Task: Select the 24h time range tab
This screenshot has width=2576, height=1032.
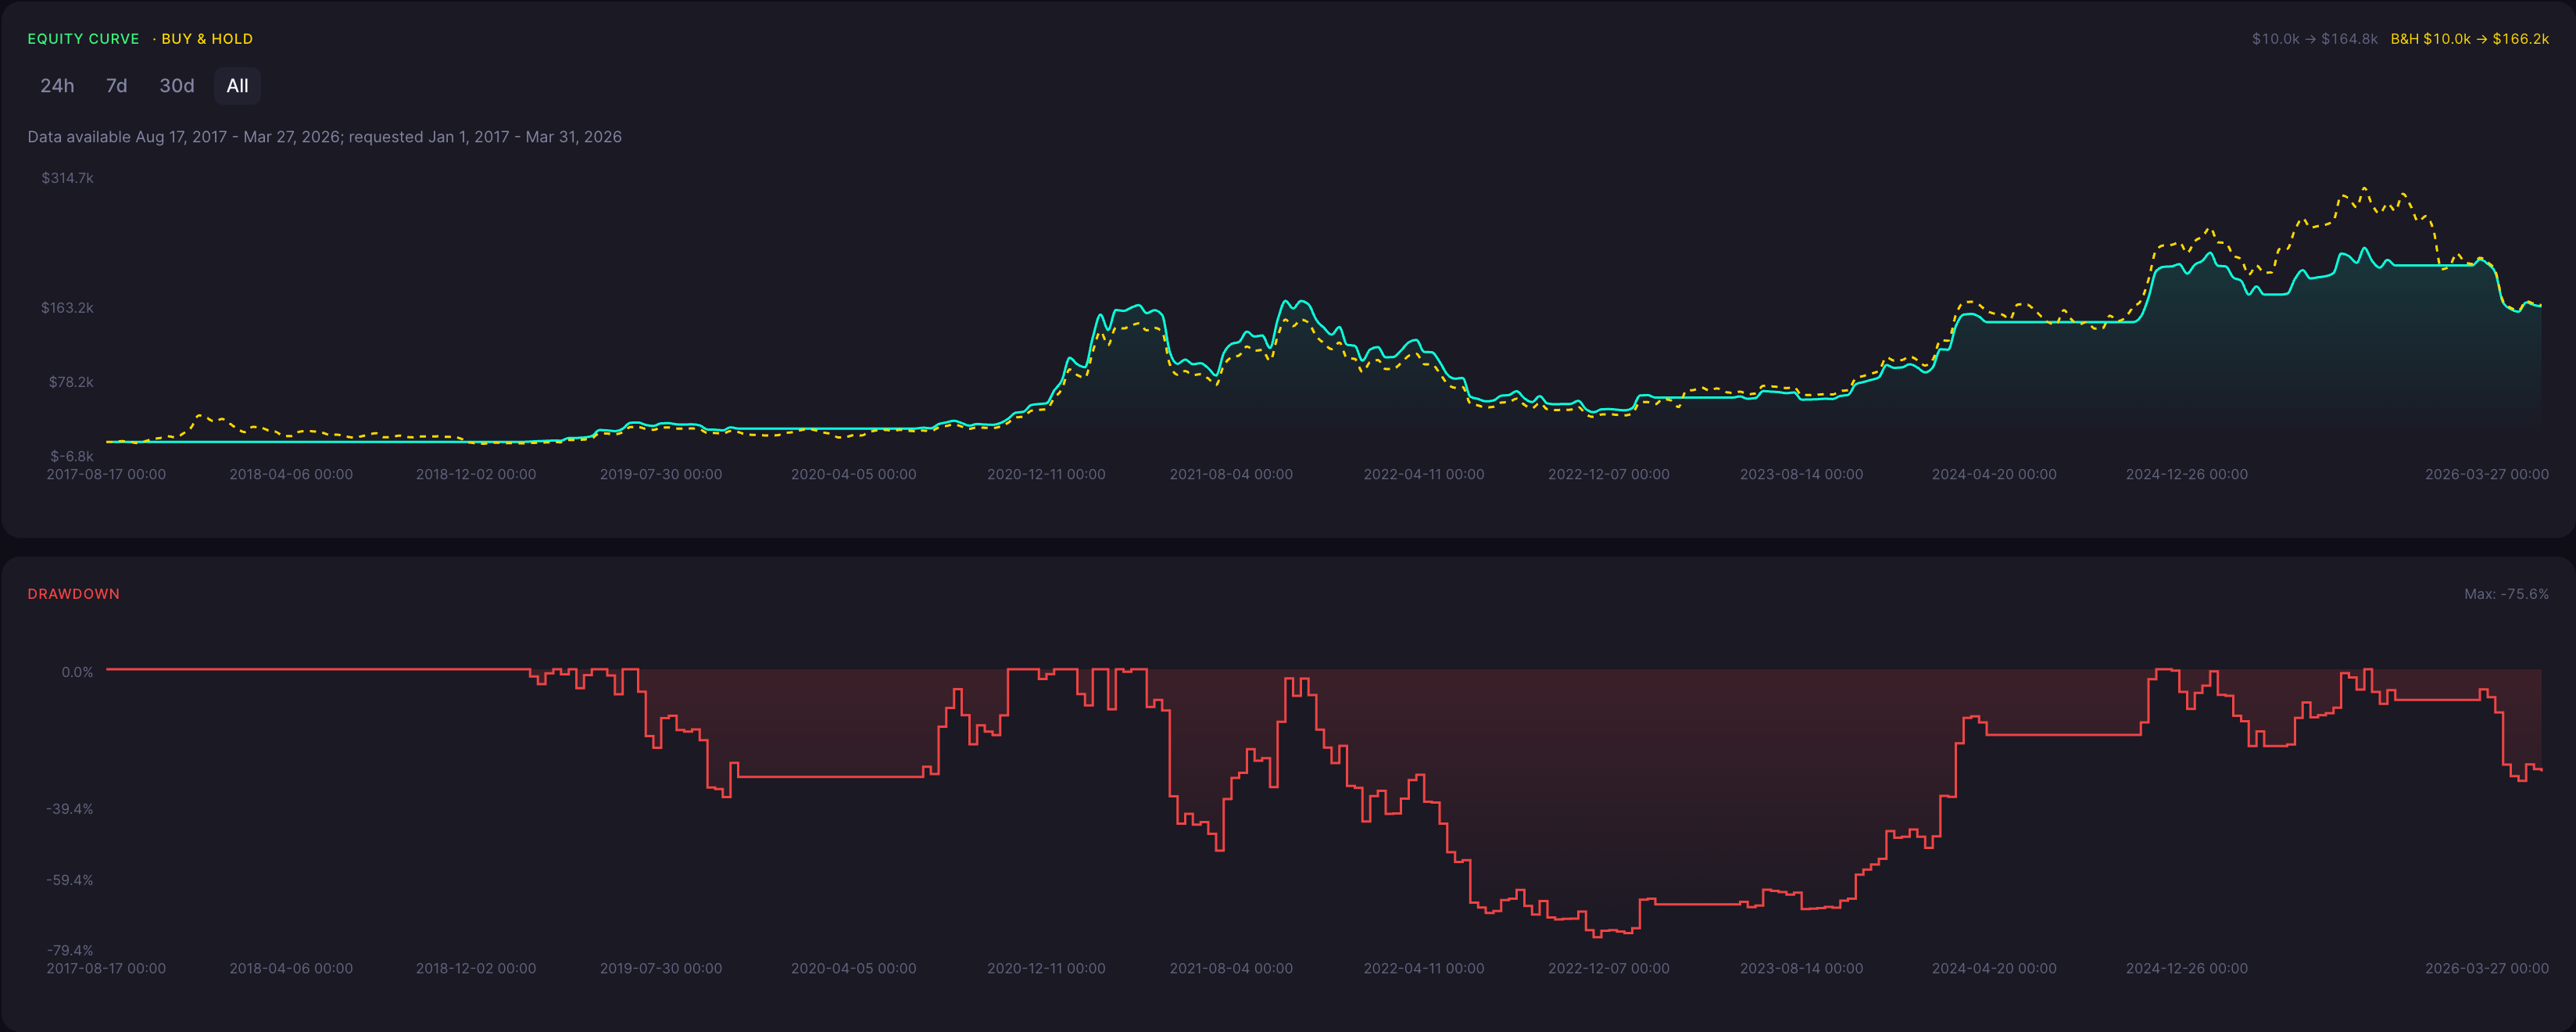Action: pos(57,86)
